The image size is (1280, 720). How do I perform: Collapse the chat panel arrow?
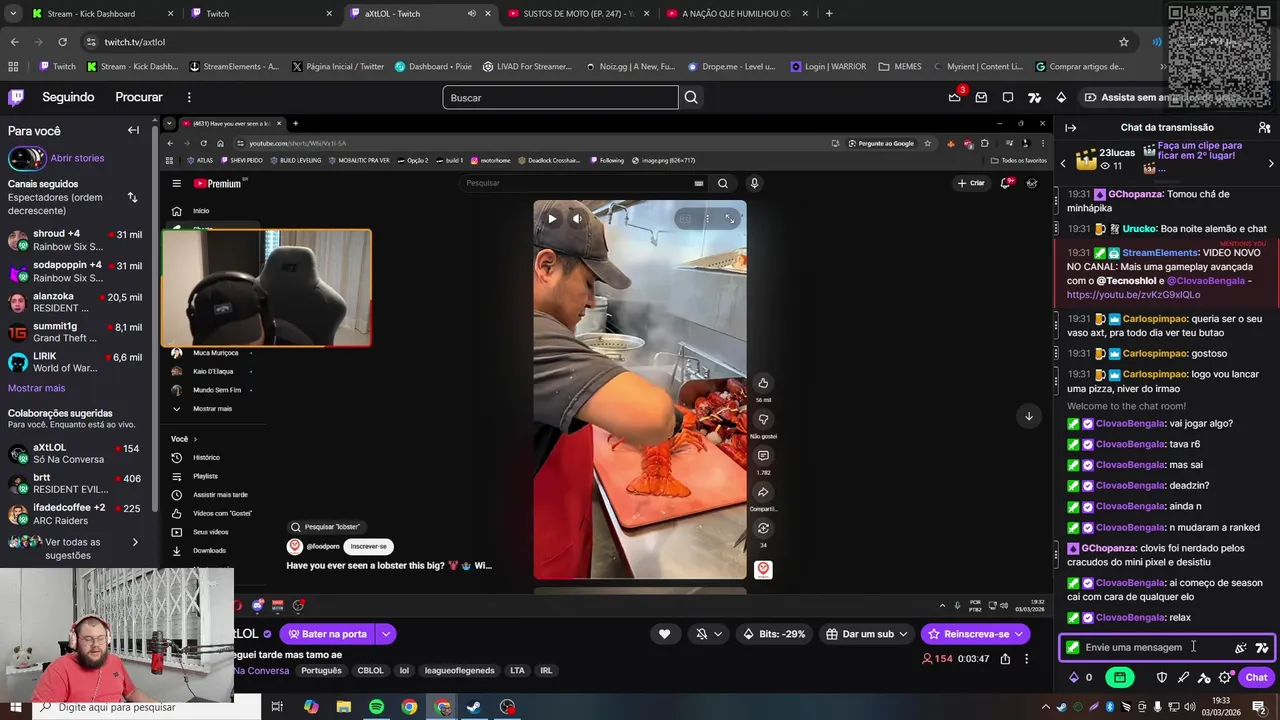click(1070, 127)
